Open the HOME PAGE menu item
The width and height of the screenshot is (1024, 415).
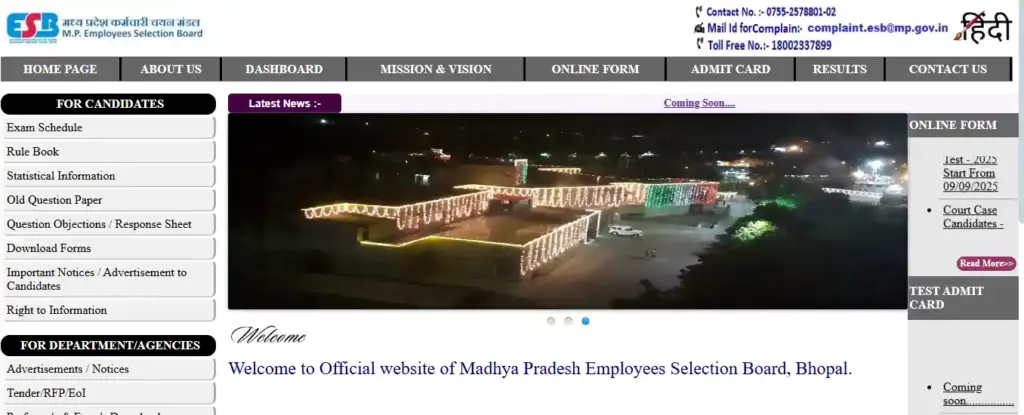pyautogui.click(x=60, y=69)
